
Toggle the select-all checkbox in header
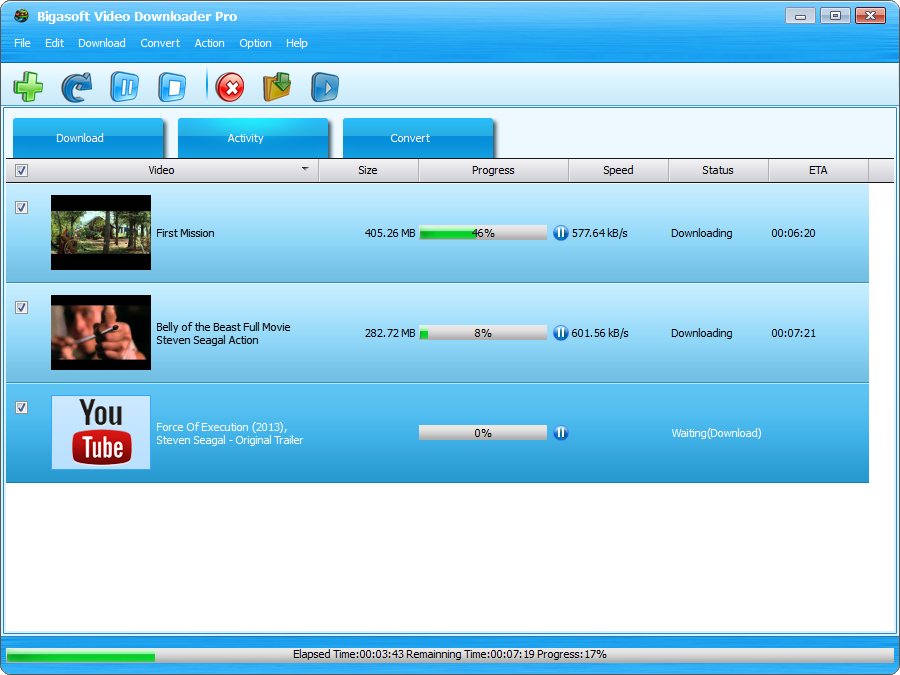click(21, 170)
